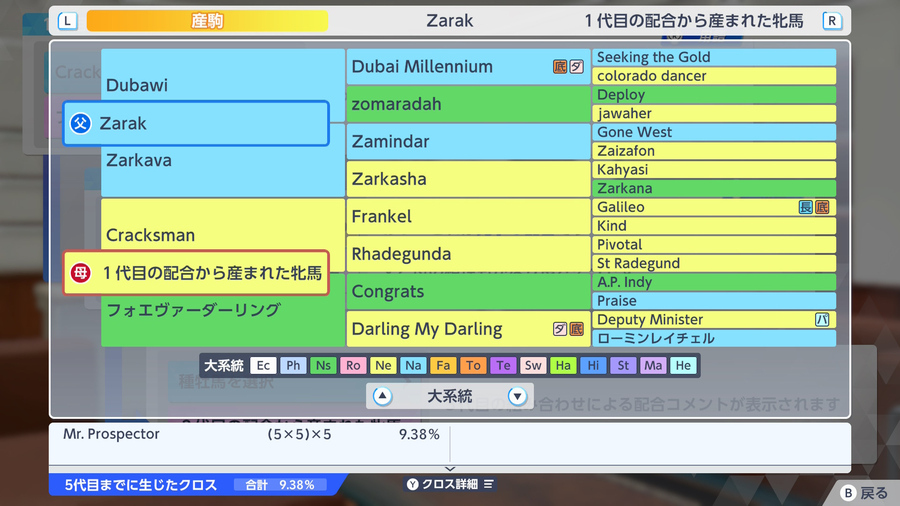Viewport: 900px width, 506px height.
Task: Click the A.P. Indy entry
Action: [x=714, y=282]
